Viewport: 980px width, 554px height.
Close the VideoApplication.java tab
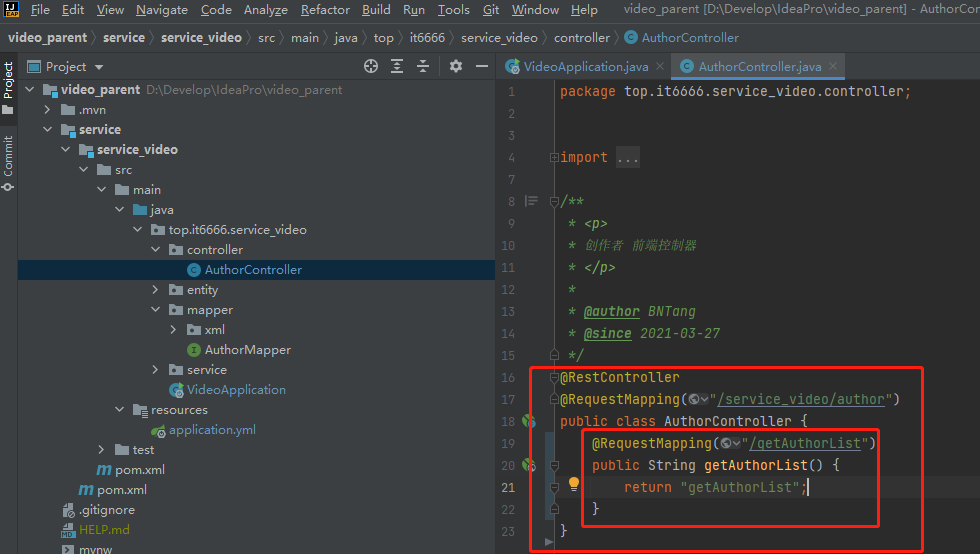(x=660, y=66)
